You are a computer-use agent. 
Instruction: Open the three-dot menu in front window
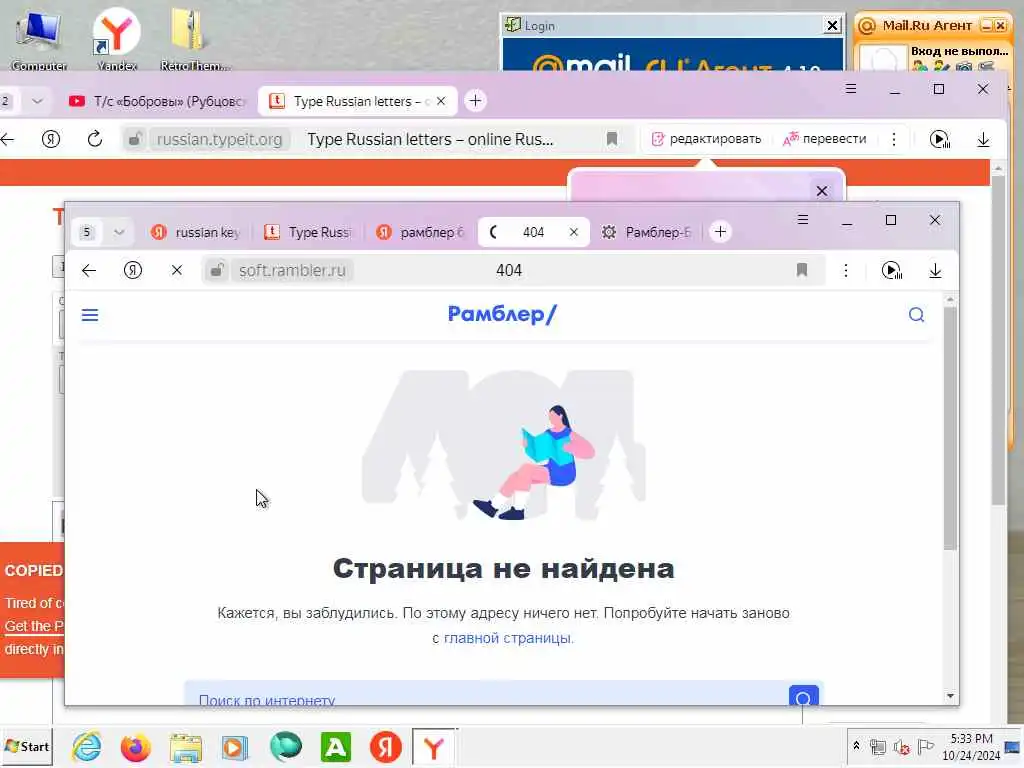[846, 270]
